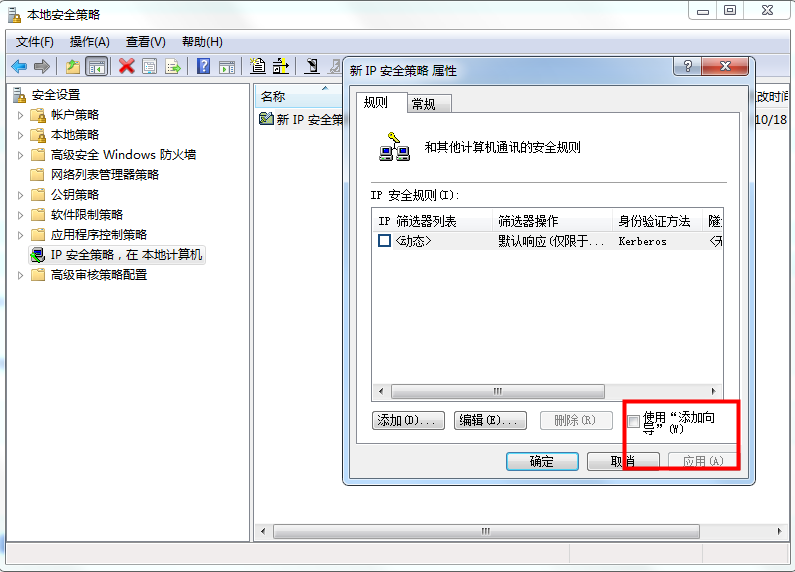Screen dimensions: 795x572
Task: Click the 确定 button
Action: [542, 461]
